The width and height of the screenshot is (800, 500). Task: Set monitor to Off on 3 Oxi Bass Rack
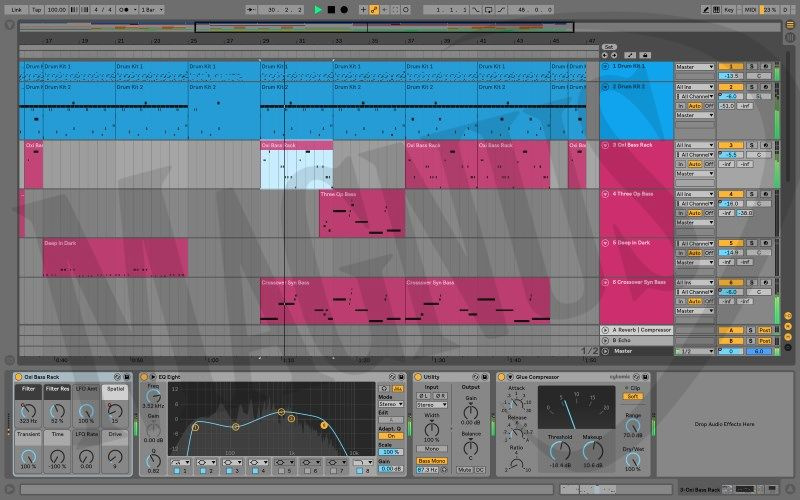click(x=707, y=164)
